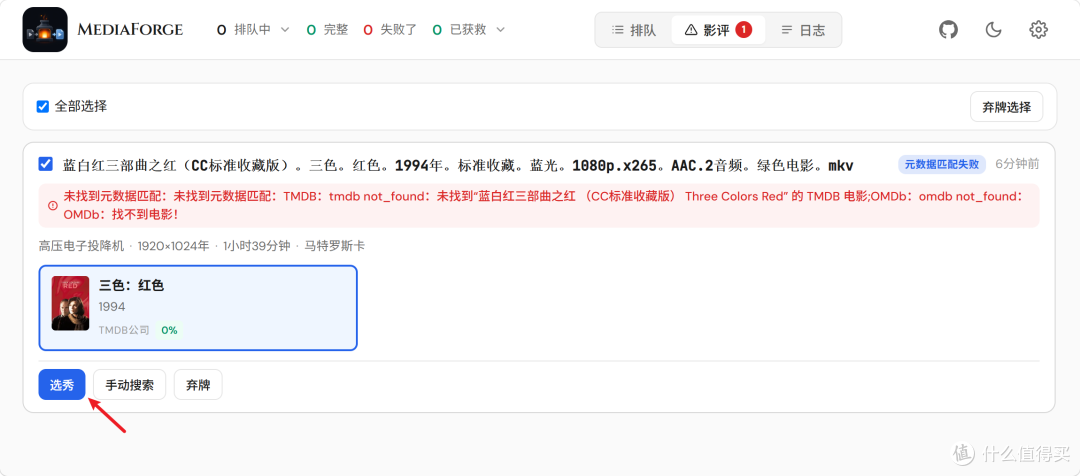Click the MediaForge logo icon
Viewport: 1080px width, 476px height.
pos(45,30)
